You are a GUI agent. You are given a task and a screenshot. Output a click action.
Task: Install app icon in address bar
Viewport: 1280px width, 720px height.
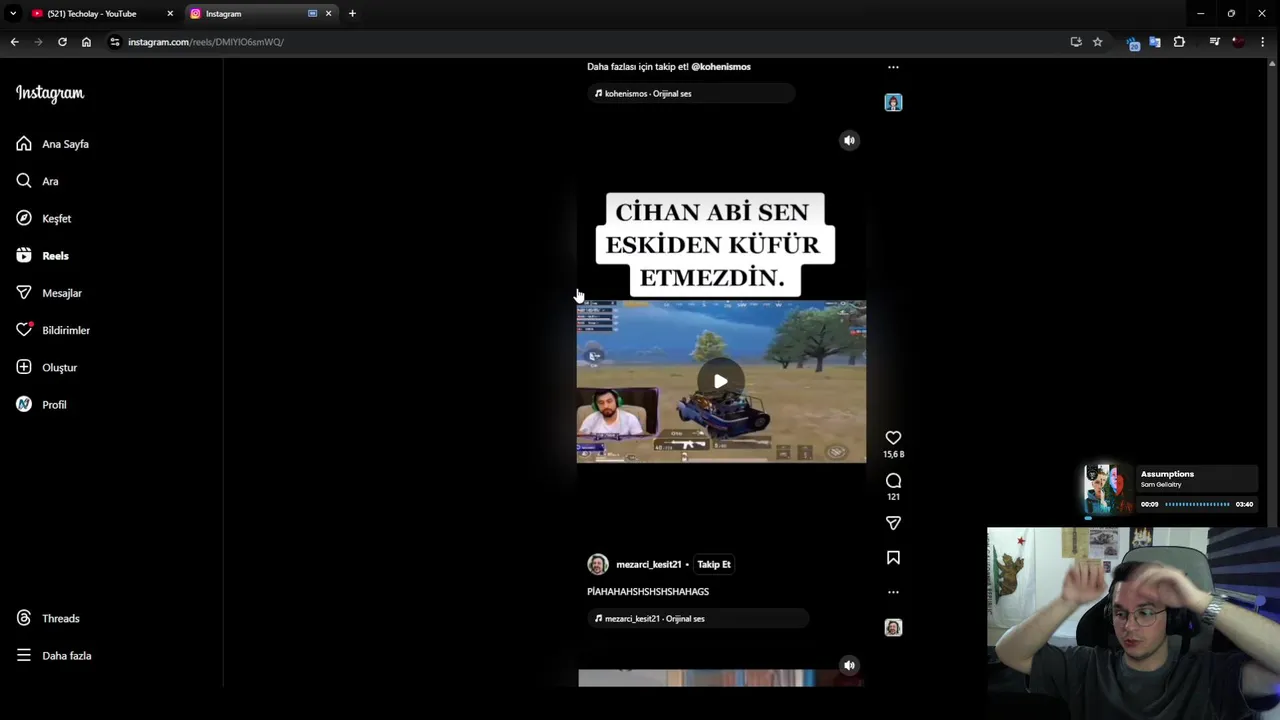(1076, 42)
